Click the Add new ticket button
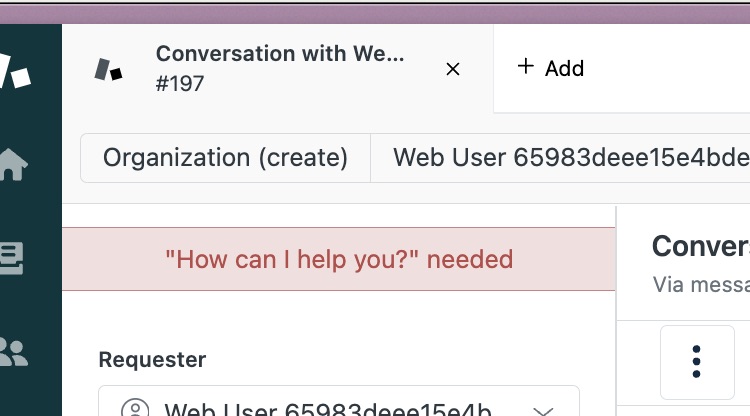 [x=551, y=68]
